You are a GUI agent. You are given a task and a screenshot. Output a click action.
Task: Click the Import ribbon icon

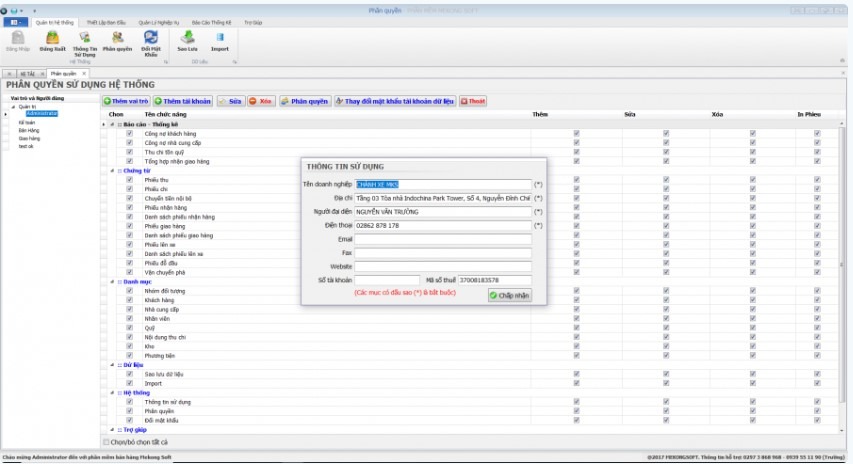click(x=219, y=40)
